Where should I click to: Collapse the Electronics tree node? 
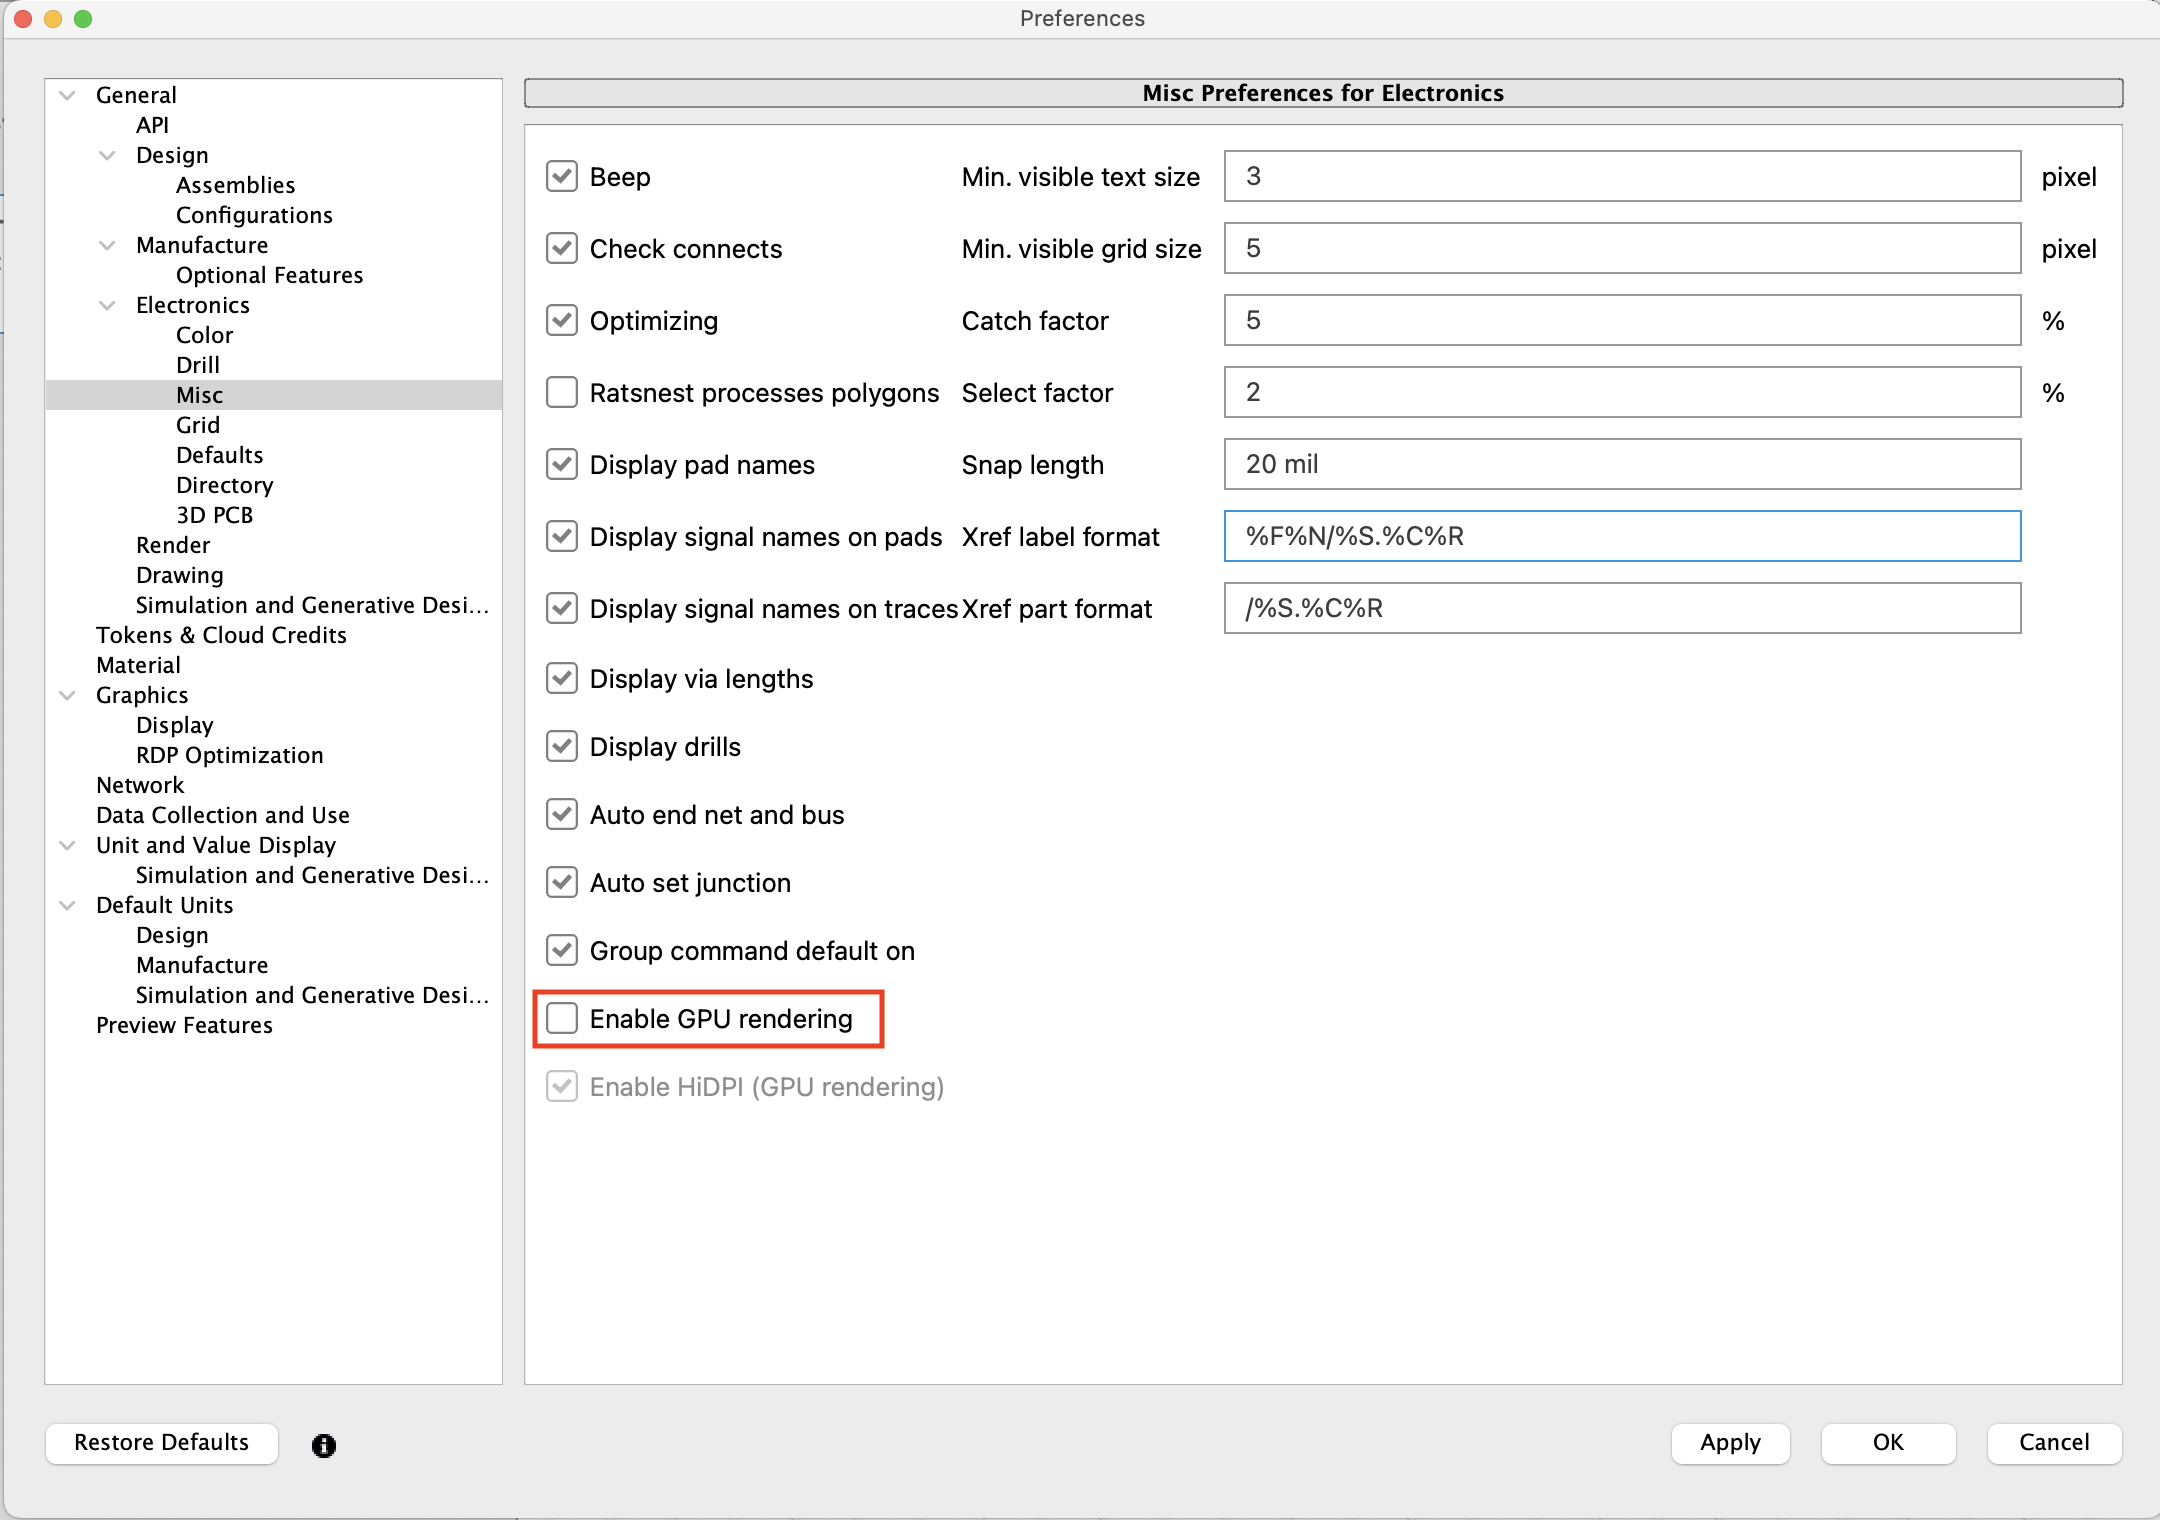click(x=108, y=305)
